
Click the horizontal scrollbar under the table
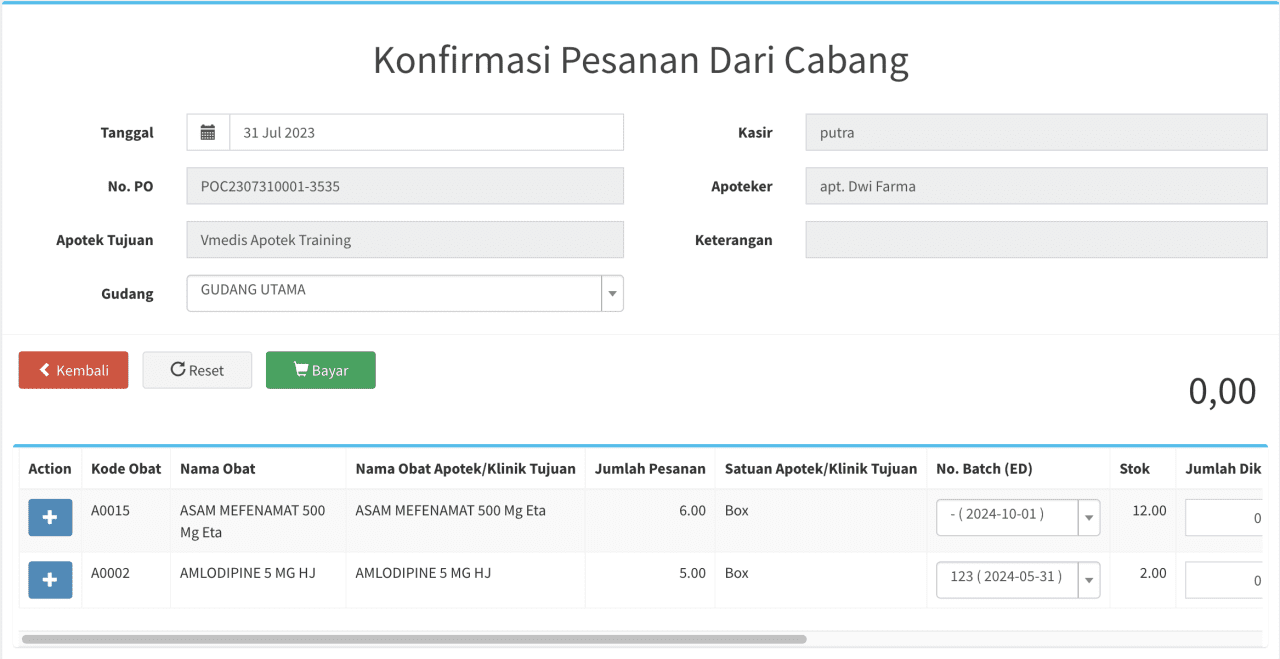click(x=414, y=639)
